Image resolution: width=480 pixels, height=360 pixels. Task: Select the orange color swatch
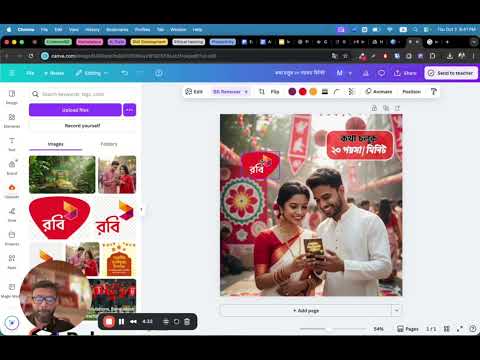[313, 91]
